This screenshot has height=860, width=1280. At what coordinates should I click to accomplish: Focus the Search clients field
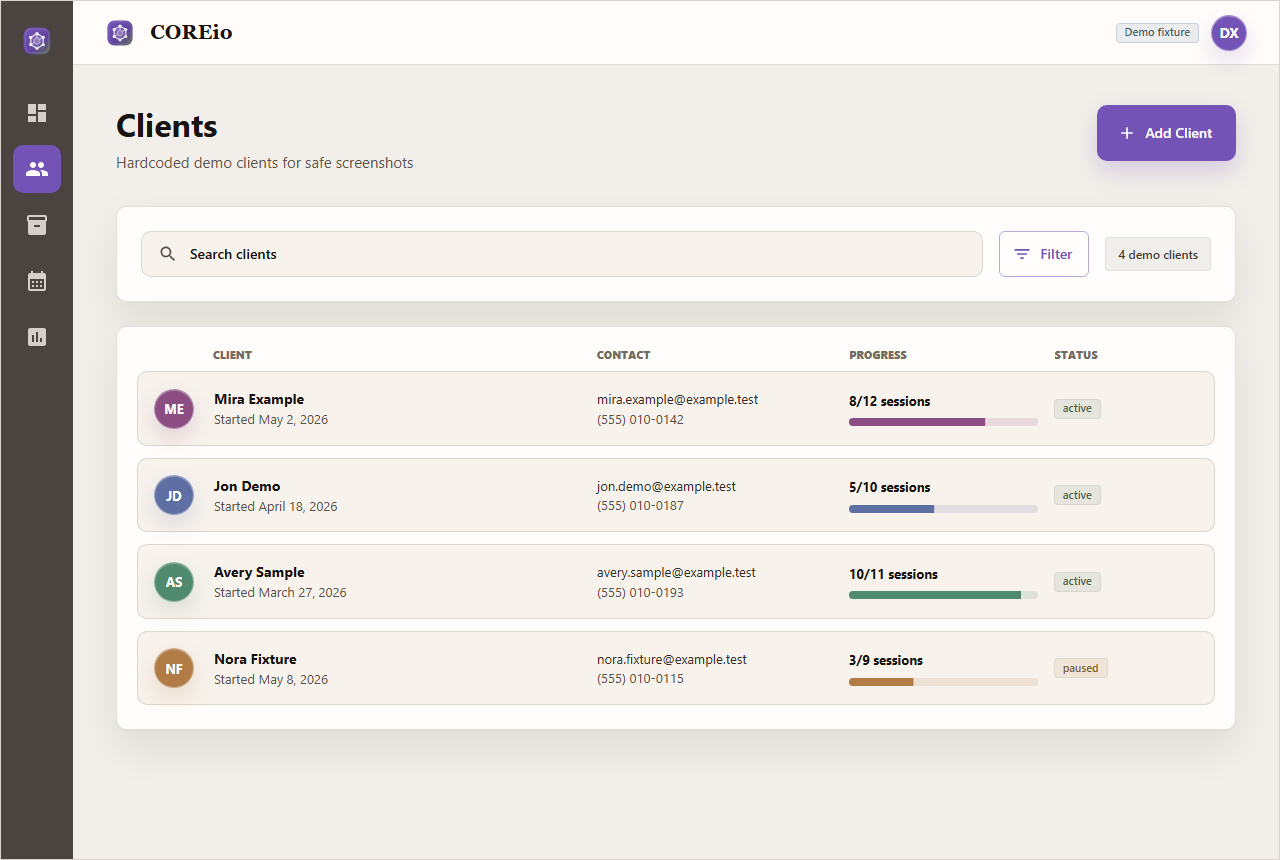click(562, 254)
